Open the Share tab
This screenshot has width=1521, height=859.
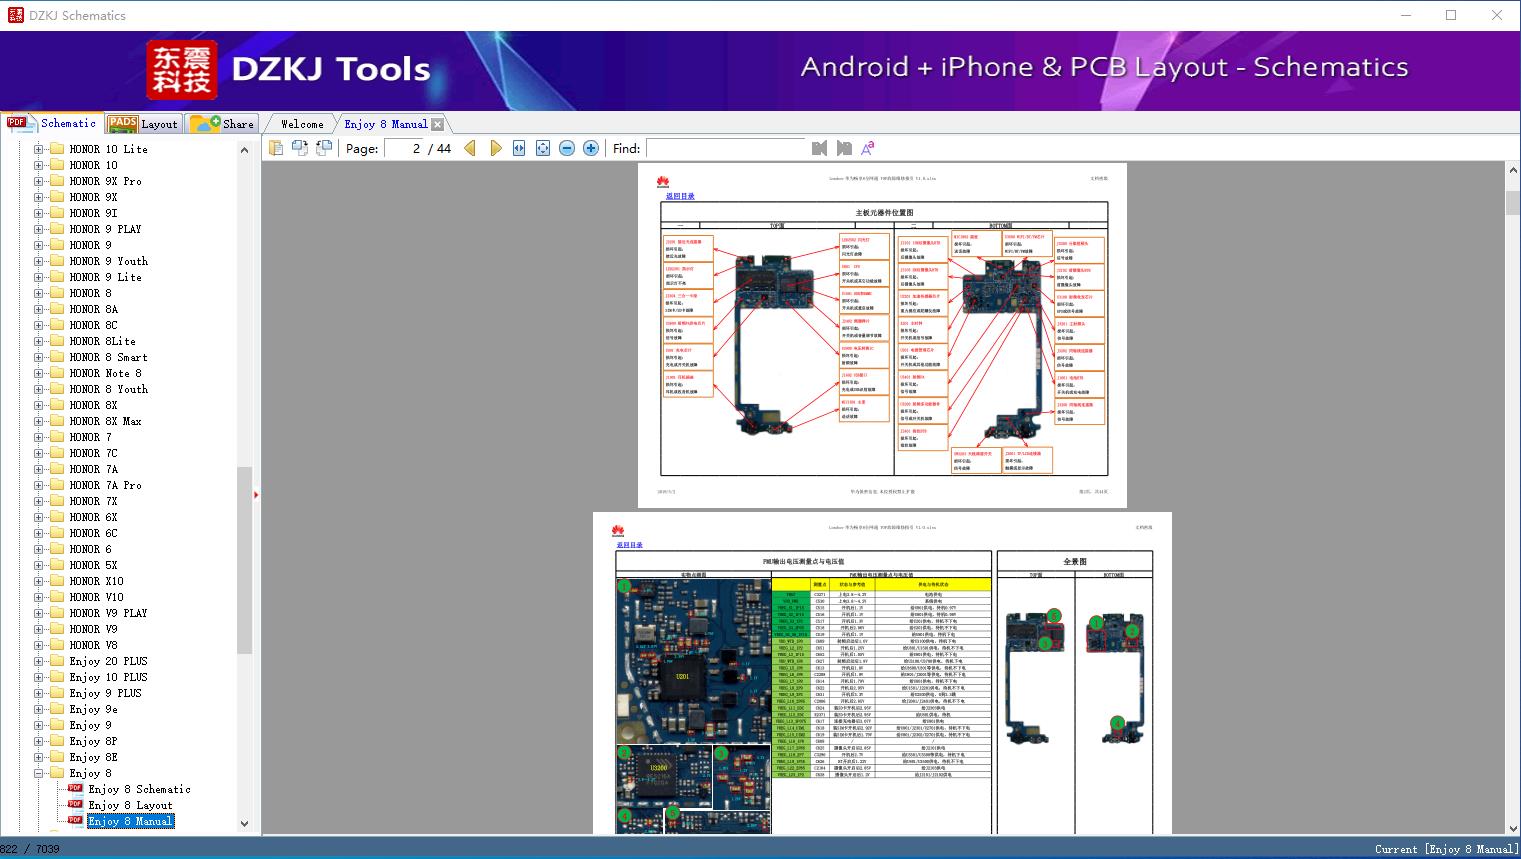point(223,124)
